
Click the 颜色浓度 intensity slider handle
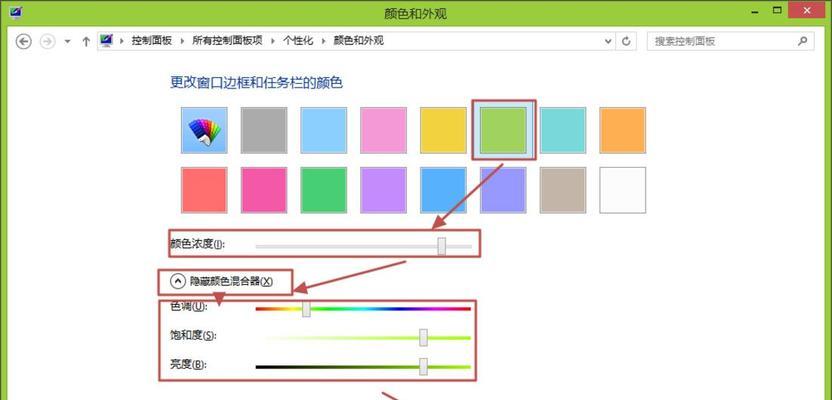pos(441,246)
